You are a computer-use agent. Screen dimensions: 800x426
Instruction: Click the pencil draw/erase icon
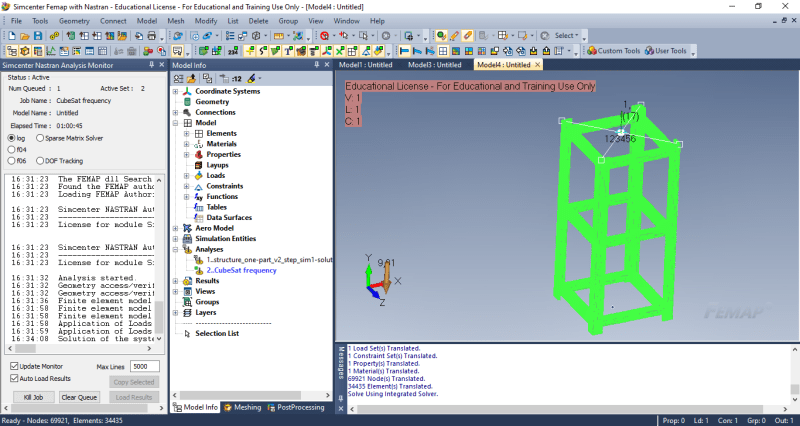point(455,36)
